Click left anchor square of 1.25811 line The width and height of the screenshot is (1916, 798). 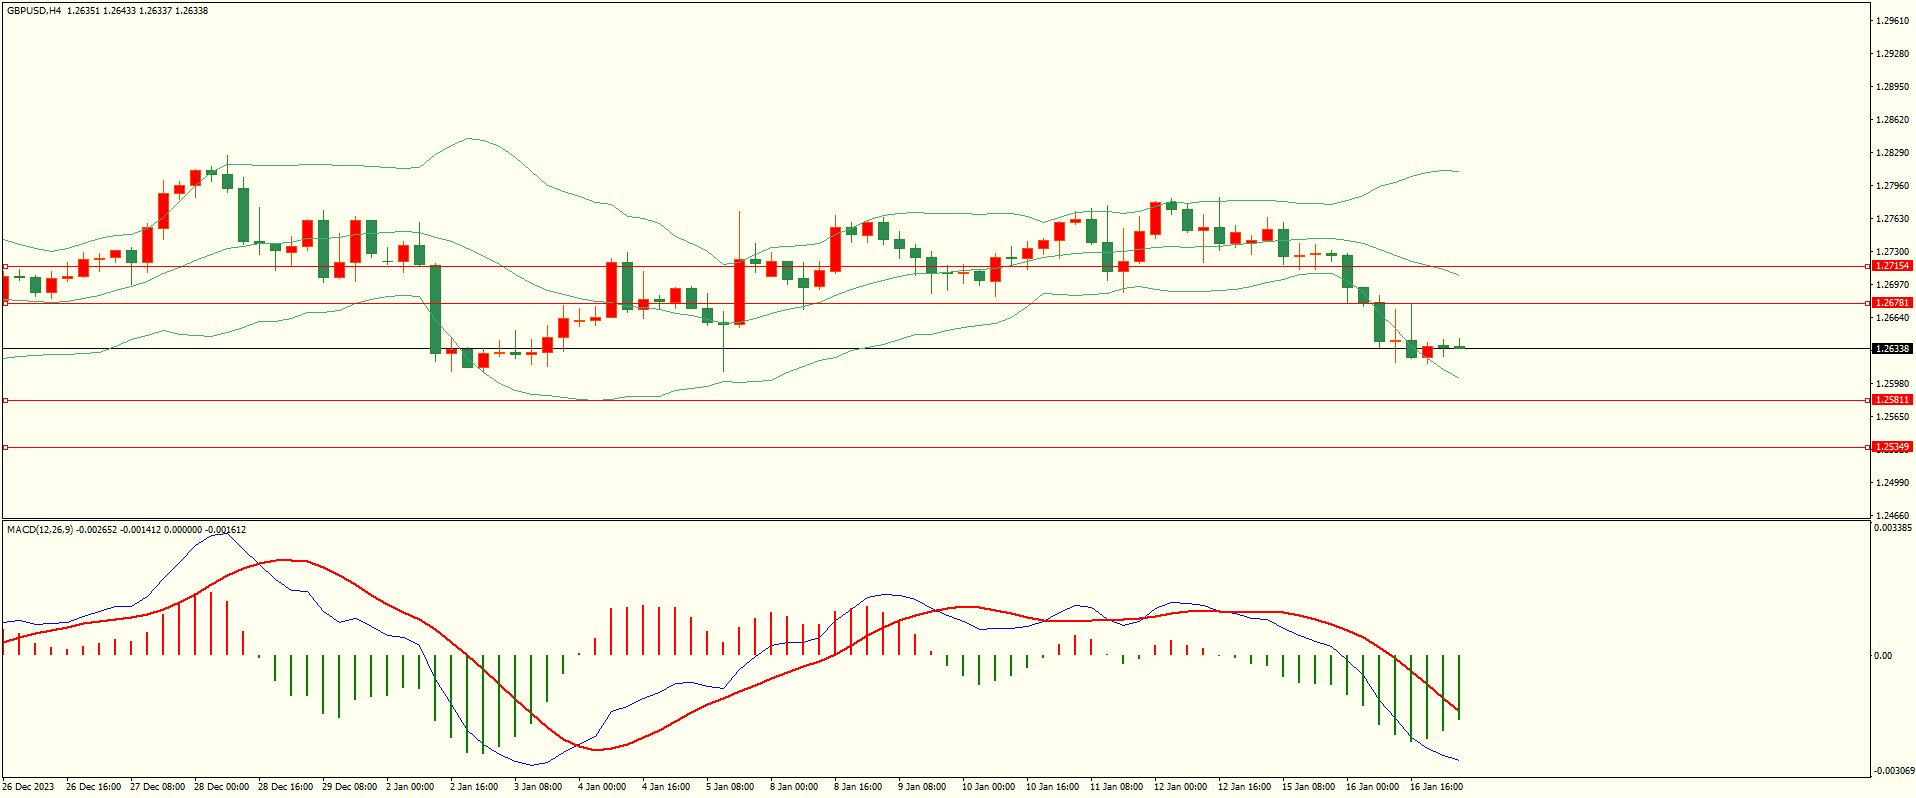tap(5, 400)
